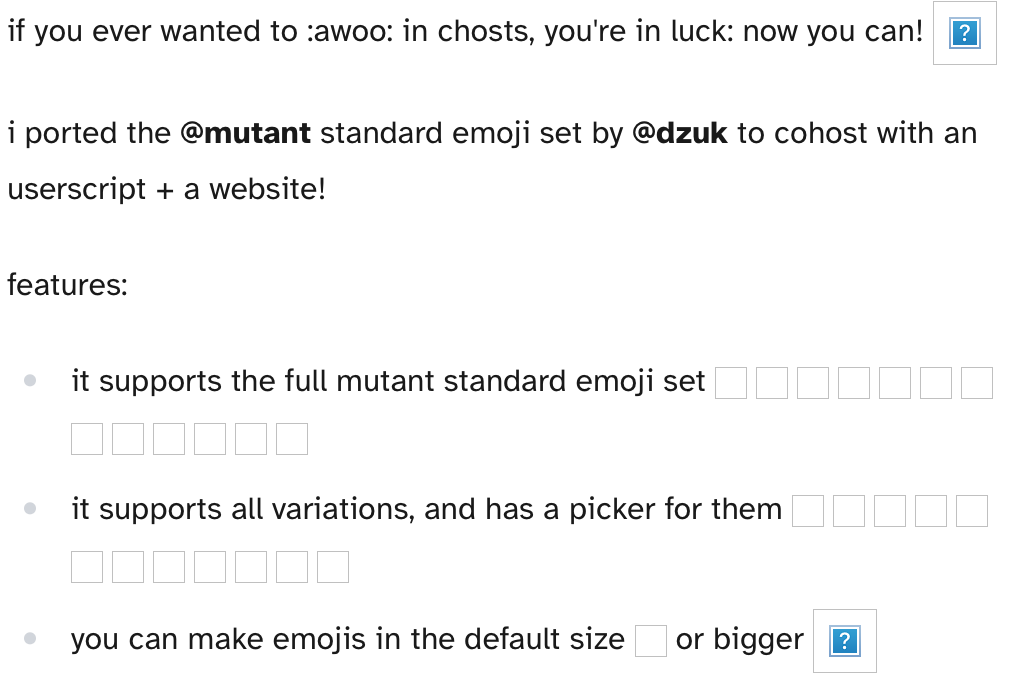The width and height of the screenshot is (1012, 674).
Task: Click the text "userscript + a website!"
Action: 166,189
